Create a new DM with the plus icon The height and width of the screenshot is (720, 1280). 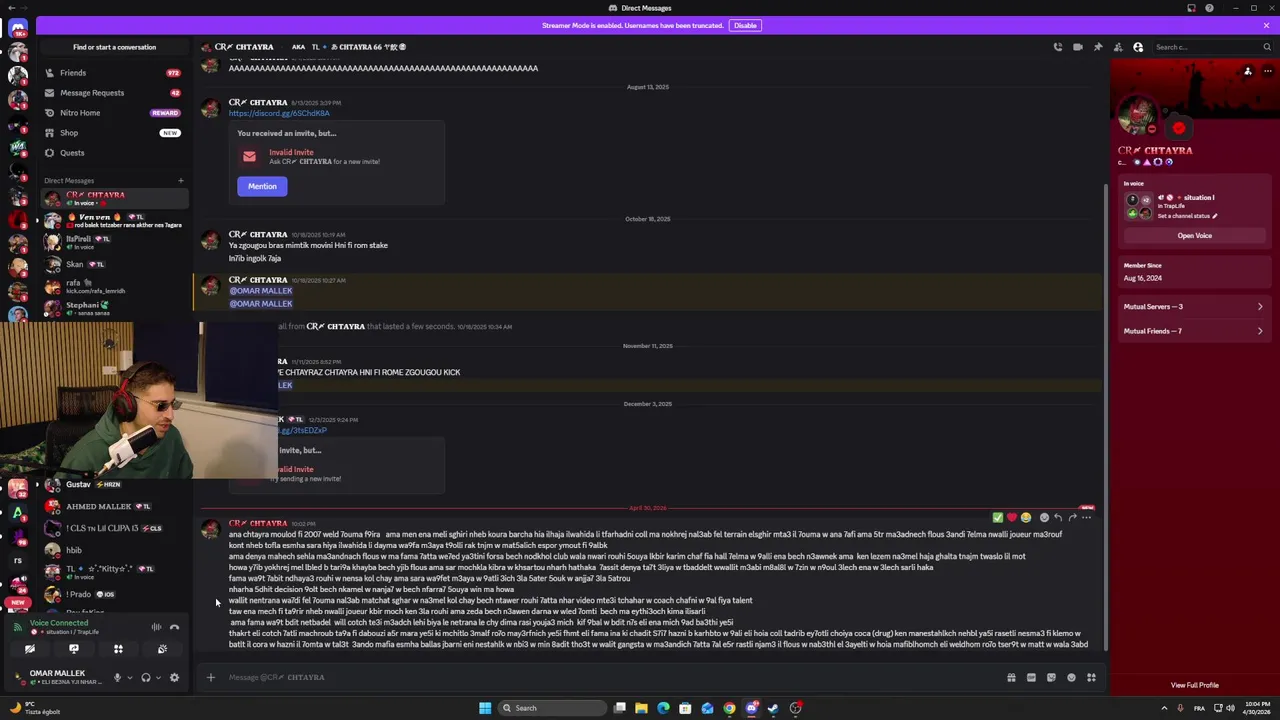coord(181,181)
